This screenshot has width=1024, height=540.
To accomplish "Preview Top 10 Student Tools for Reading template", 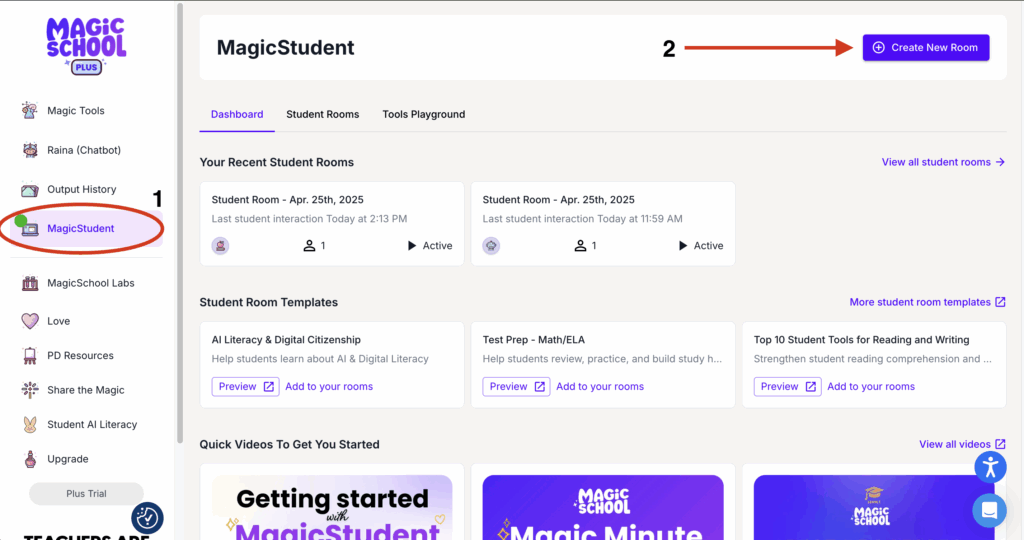I will pos(788,387).
